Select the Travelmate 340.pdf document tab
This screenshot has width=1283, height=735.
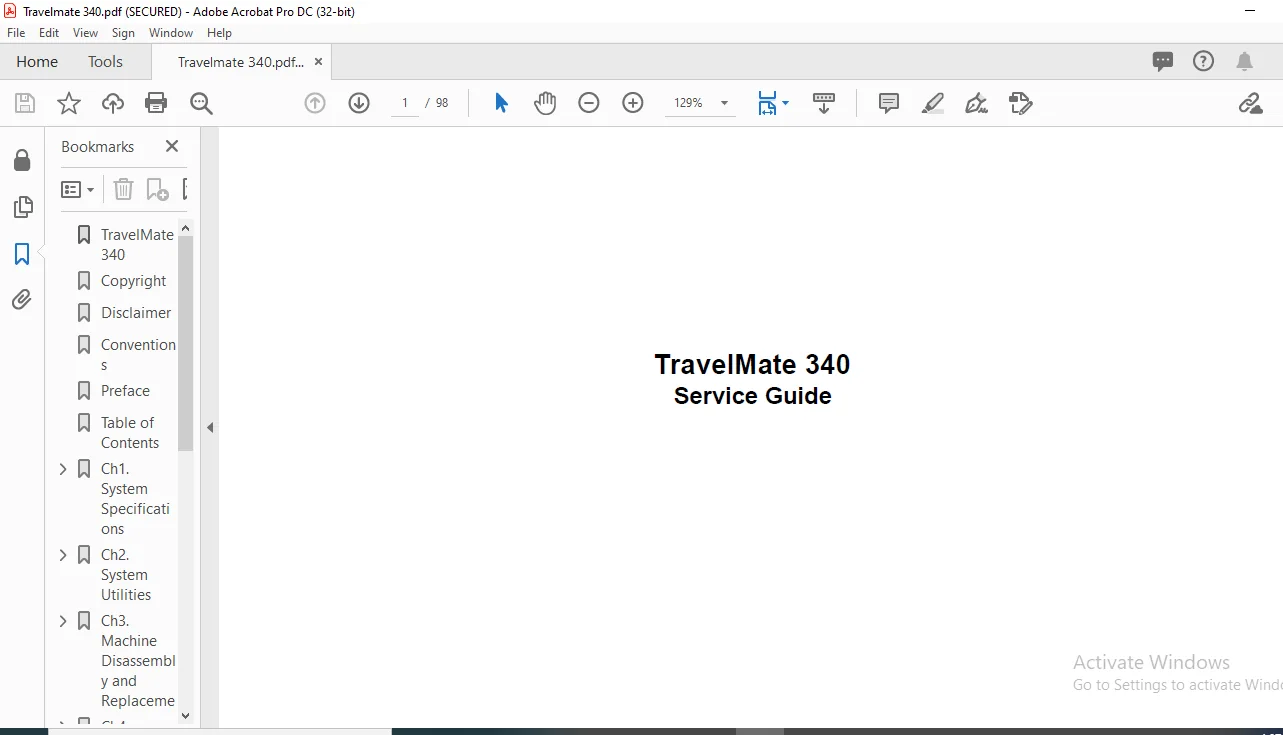240,62
